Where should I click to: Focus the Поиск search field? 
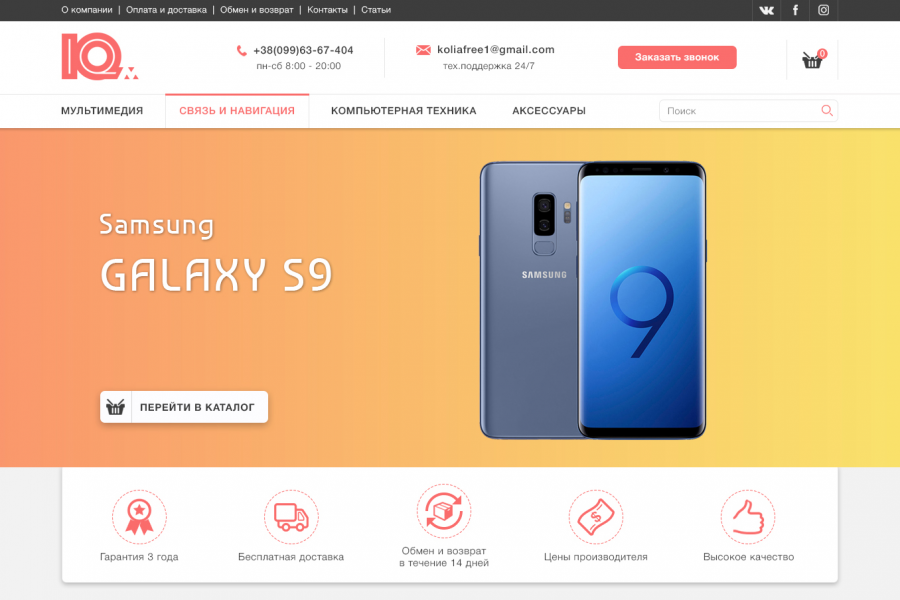pos(748,110)
